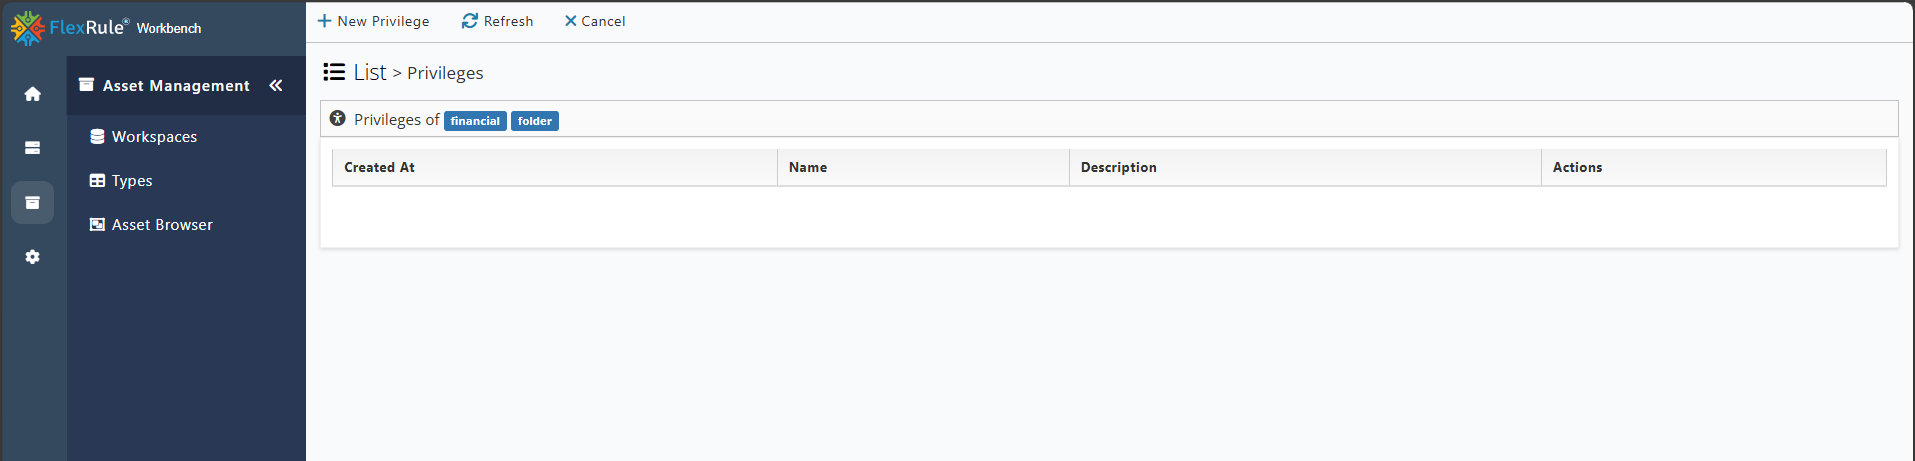Click the FlexRule logo icon

pos(27,28)
